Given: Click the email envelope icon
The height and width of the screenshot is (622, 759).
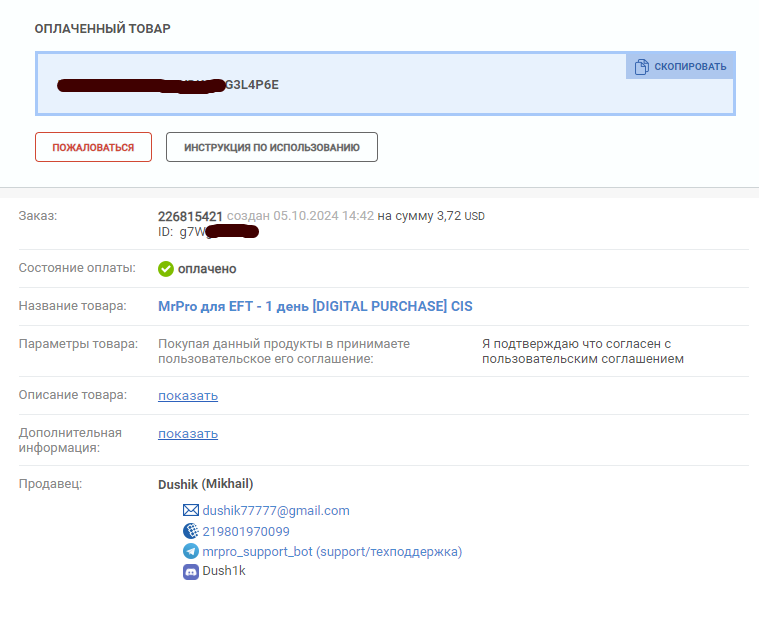Looking at the screenshot, I should point(191,510).
